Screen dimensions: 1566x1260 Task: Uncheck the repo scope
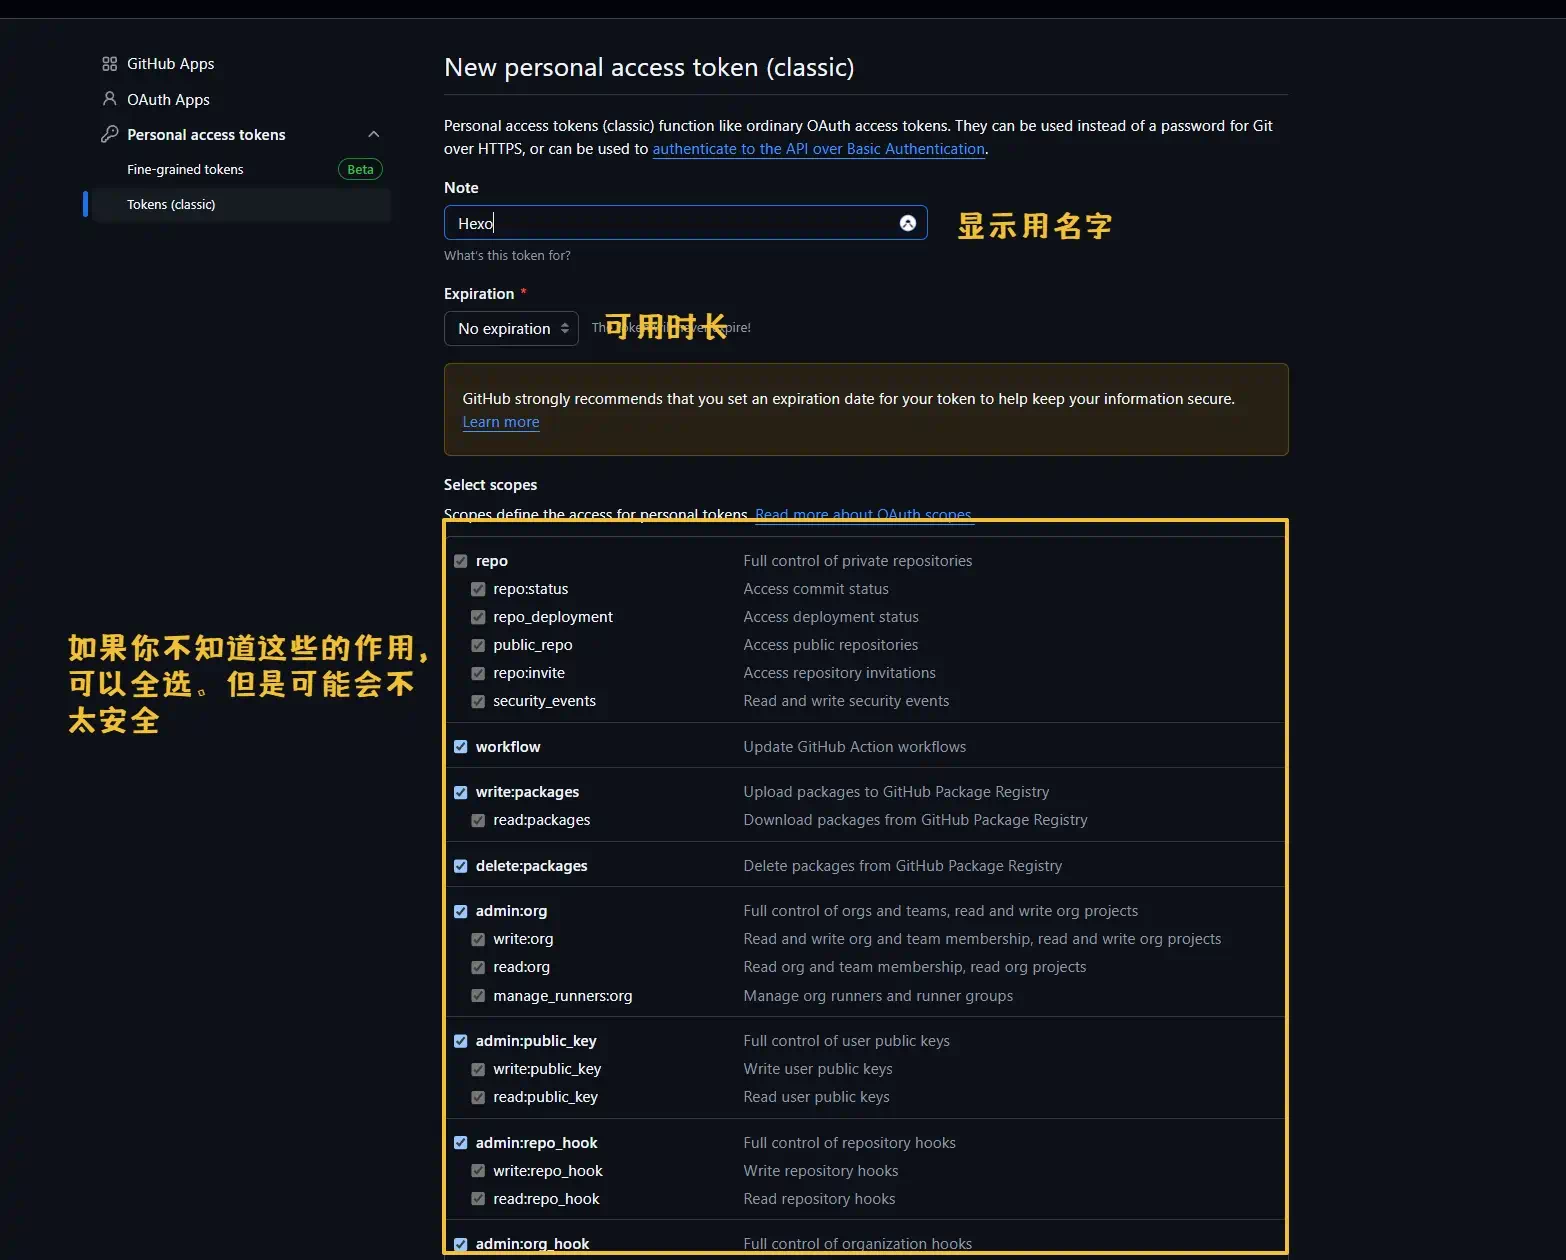click(460, 561)
